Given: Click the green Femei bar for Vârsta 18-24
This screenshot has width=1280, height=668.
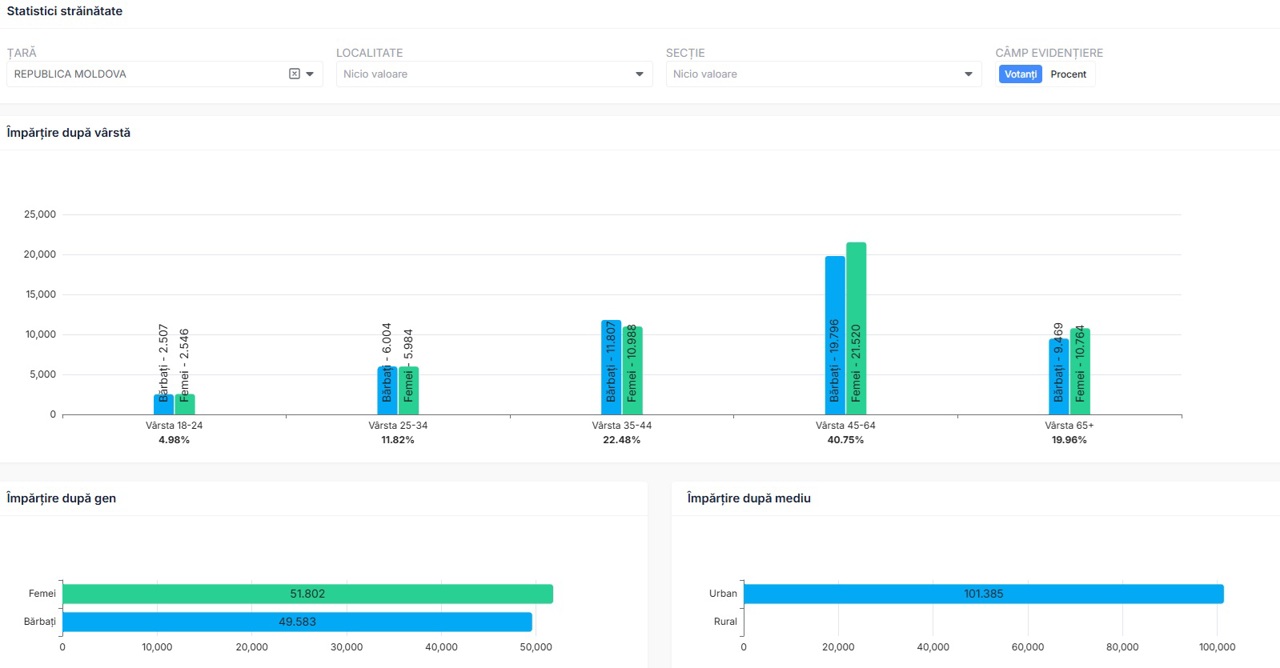Looking at the screenshot, I should [x=184, y=404].
